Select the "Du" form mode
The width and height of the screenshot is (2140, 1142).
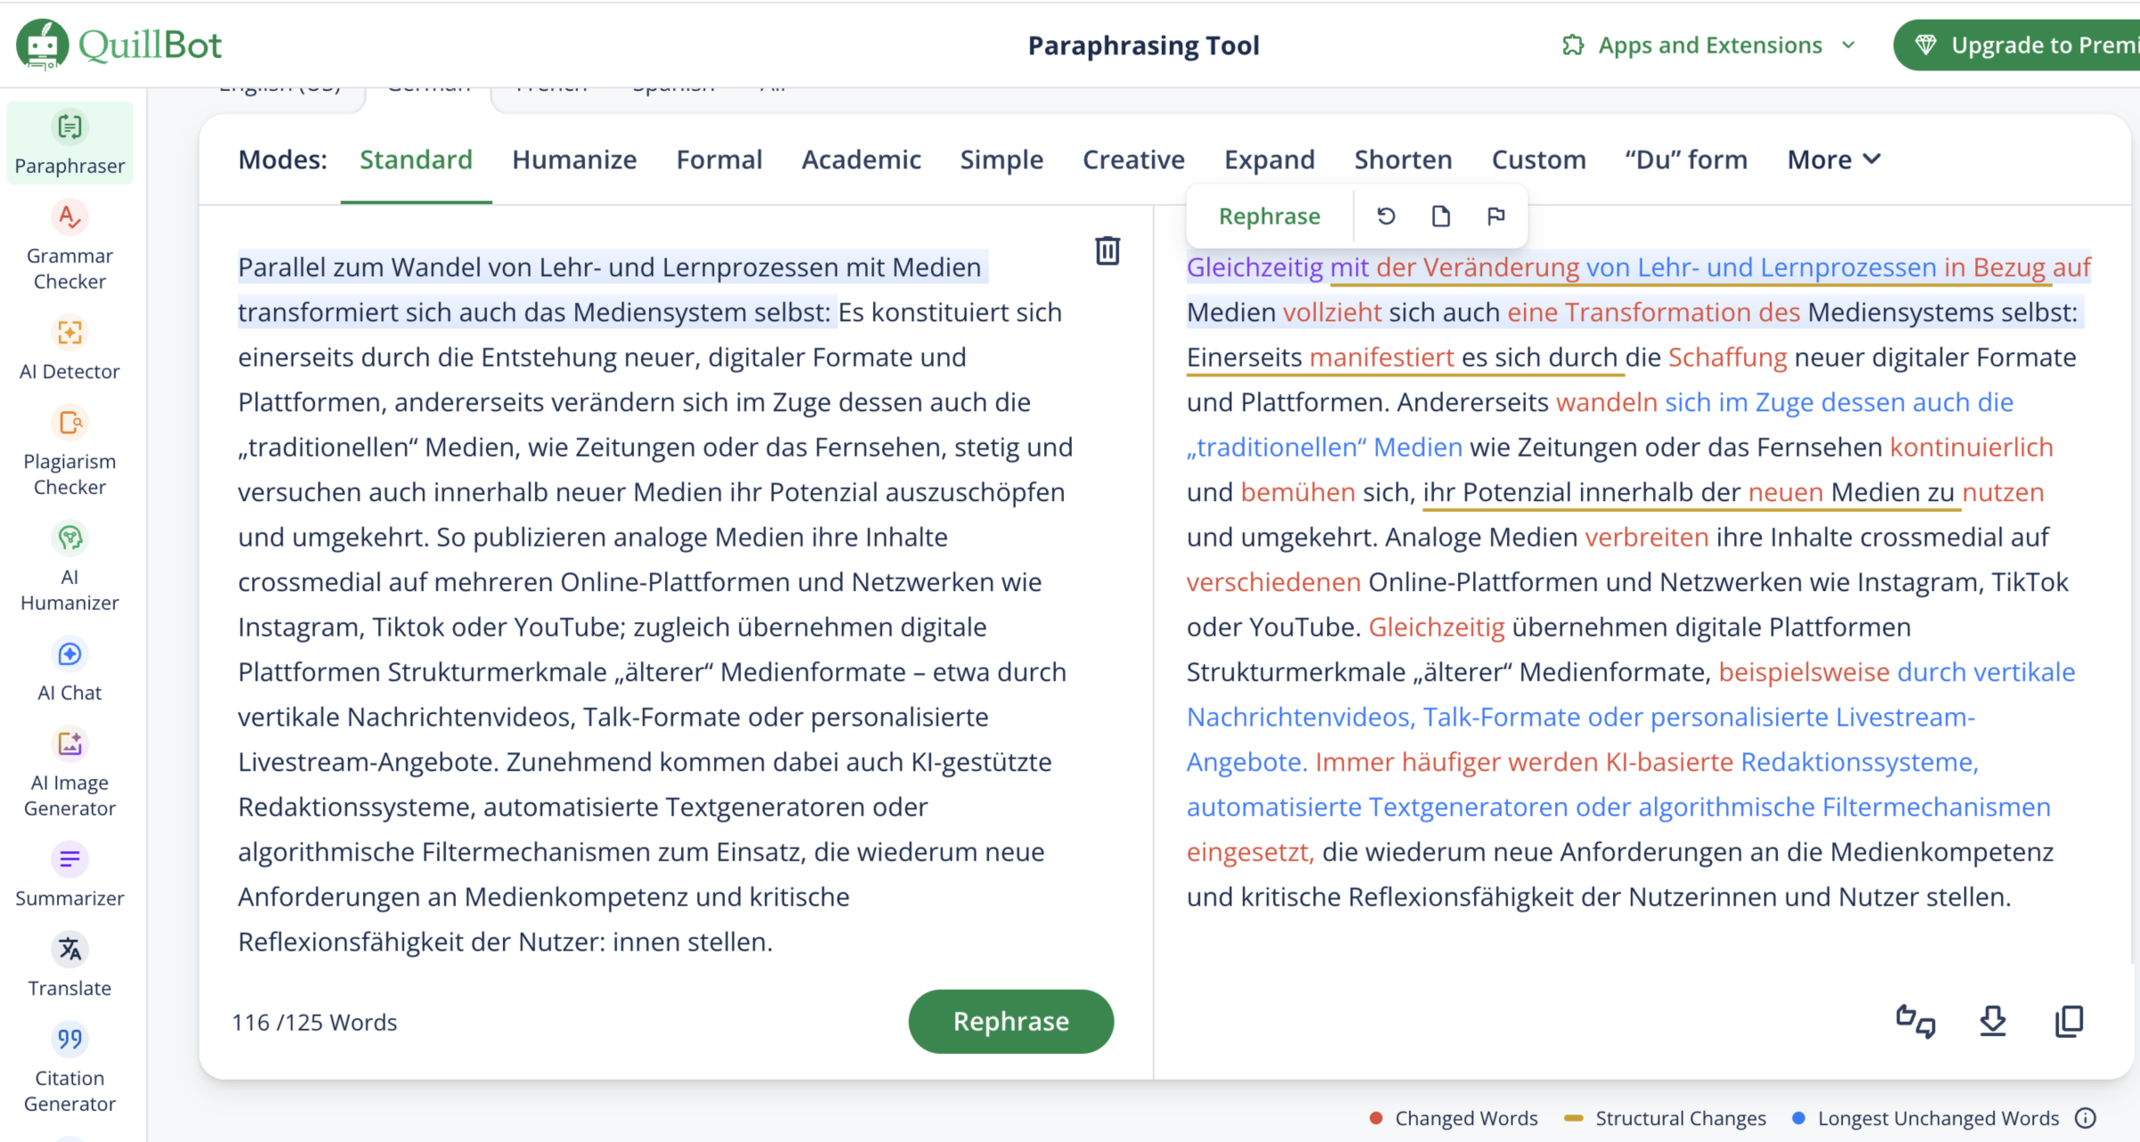click(1686, 159)
